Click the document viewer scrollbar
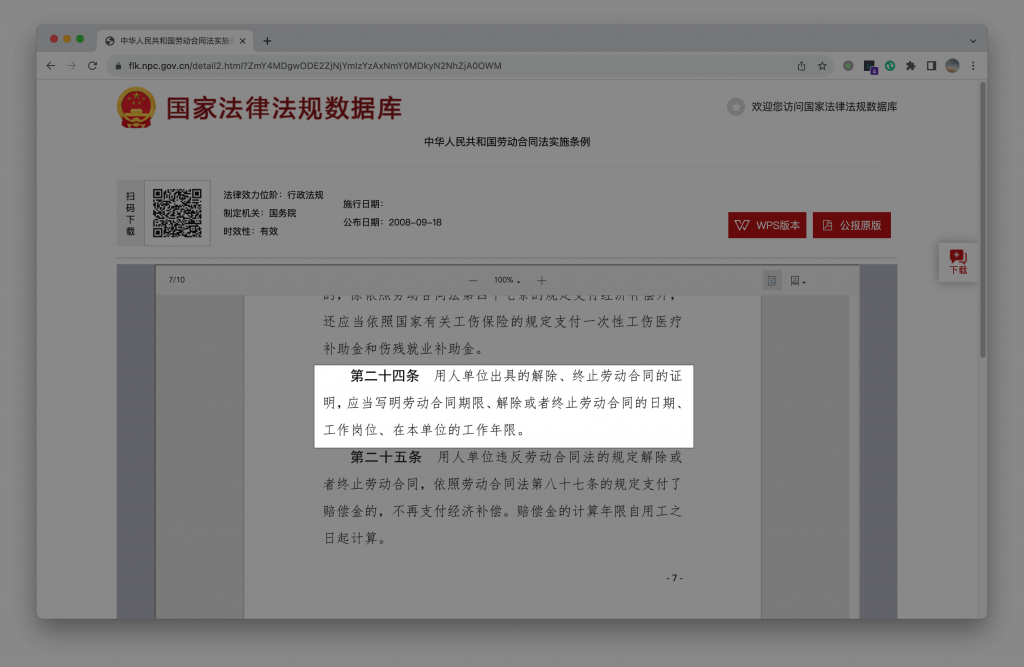Screen dimensions: 1024x667 [854, 457]
